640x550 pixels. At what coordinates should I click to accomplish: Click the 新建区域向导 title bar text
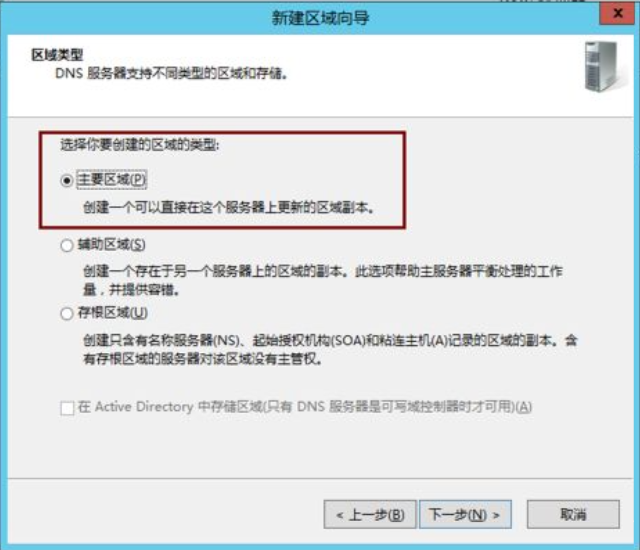[x=320, y=18]
